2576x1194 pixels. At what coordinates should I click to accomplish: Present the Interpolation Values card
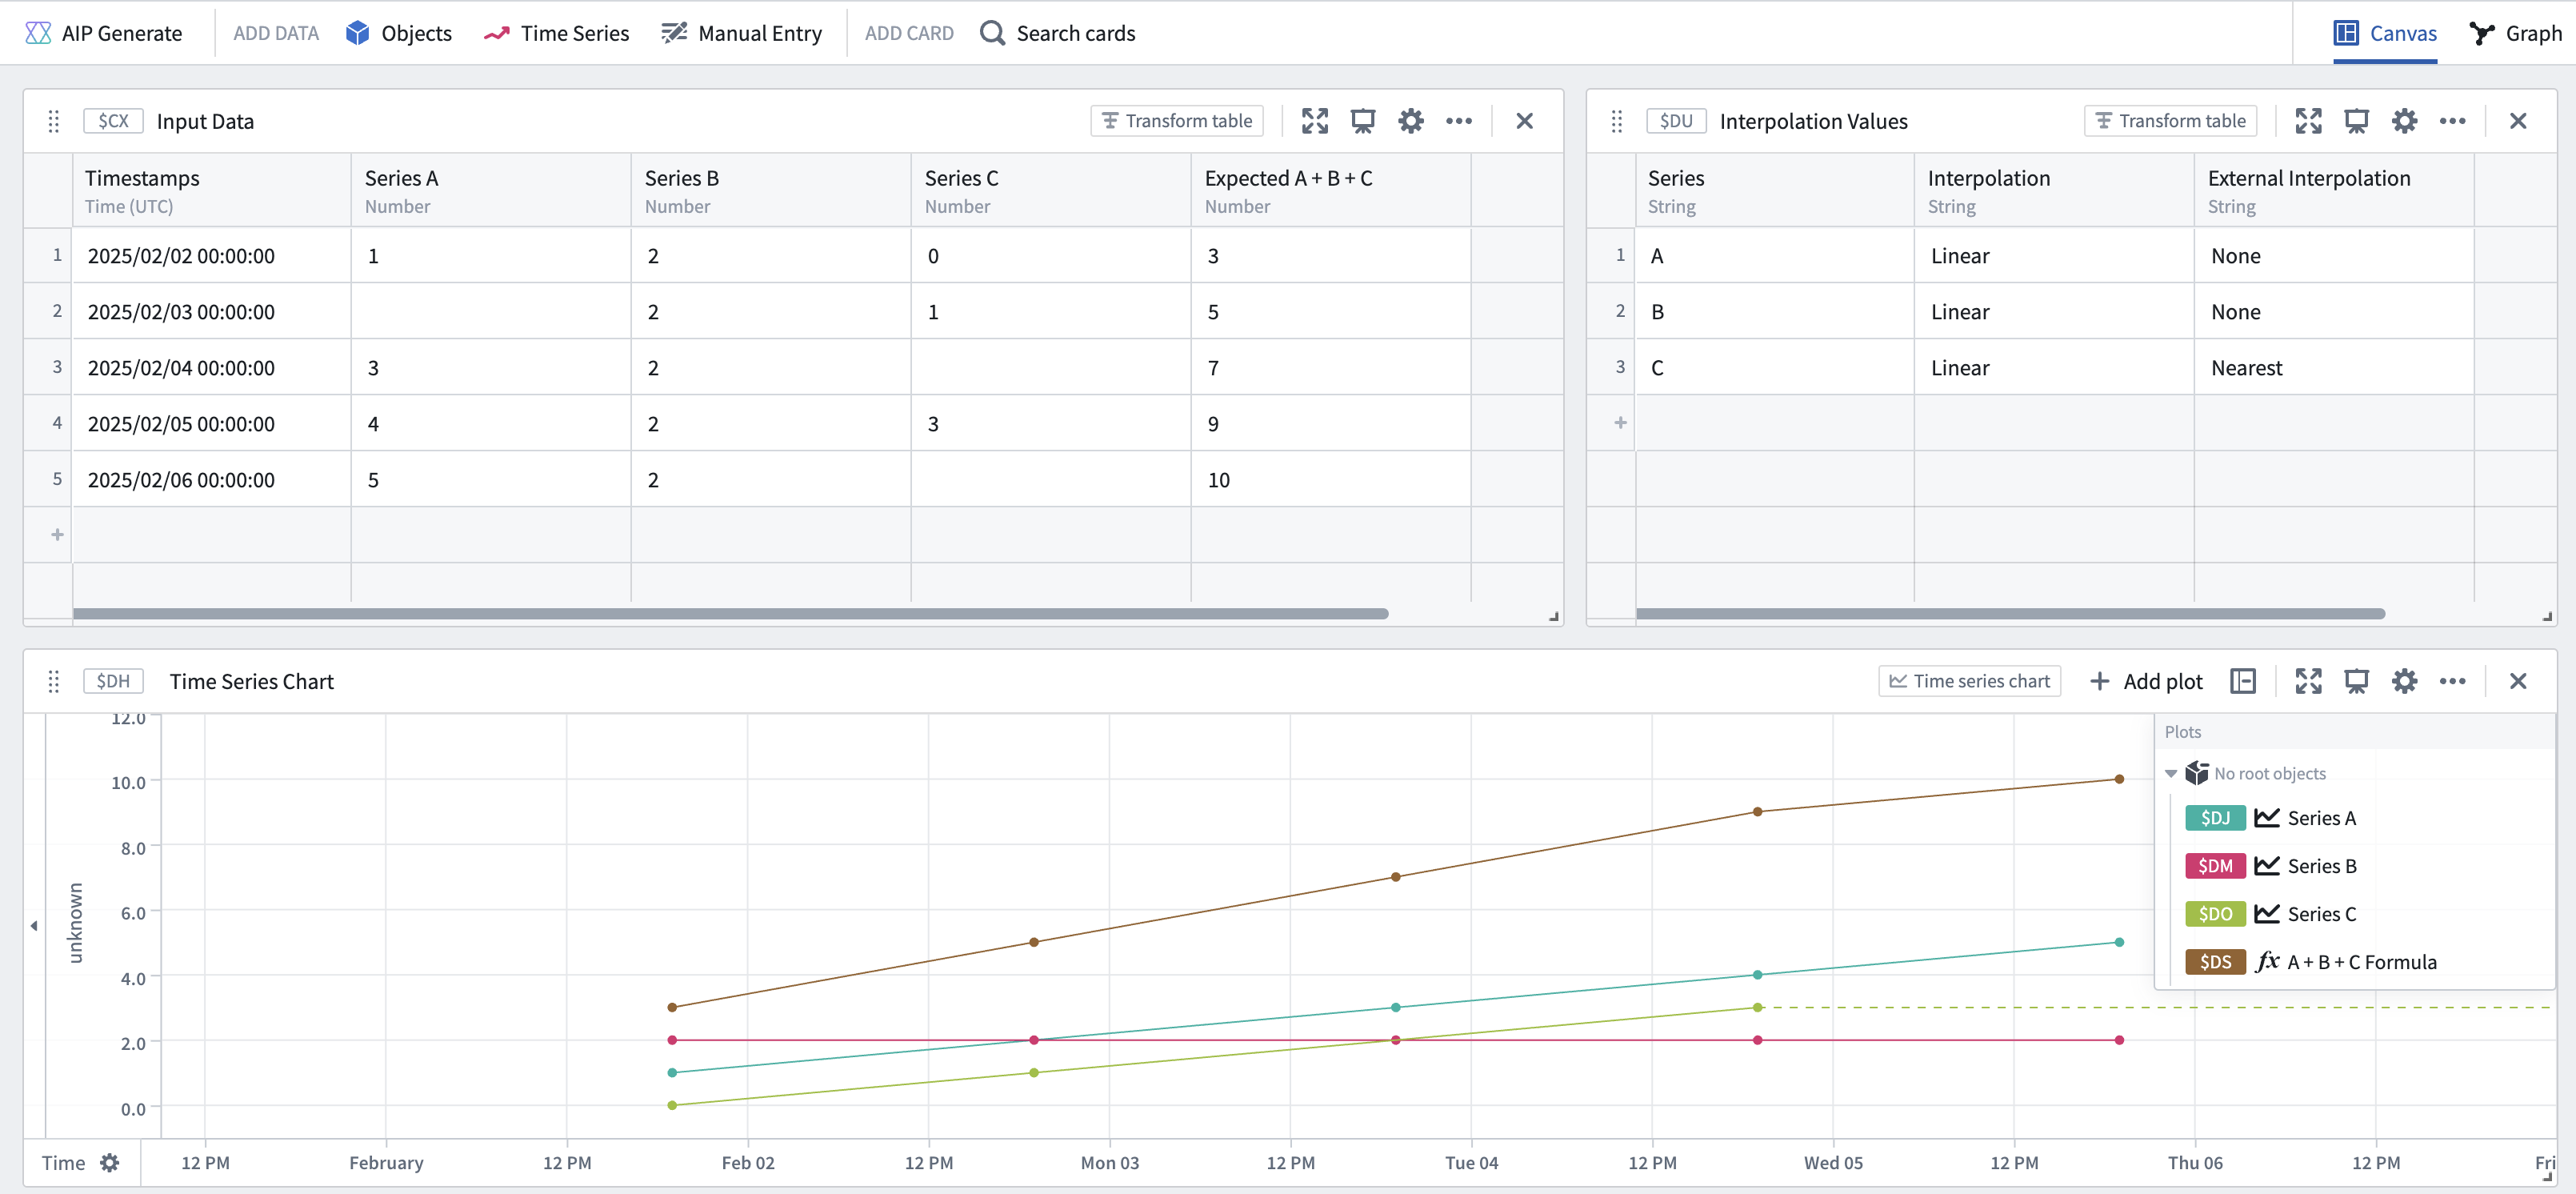[x=2356, y=121]
